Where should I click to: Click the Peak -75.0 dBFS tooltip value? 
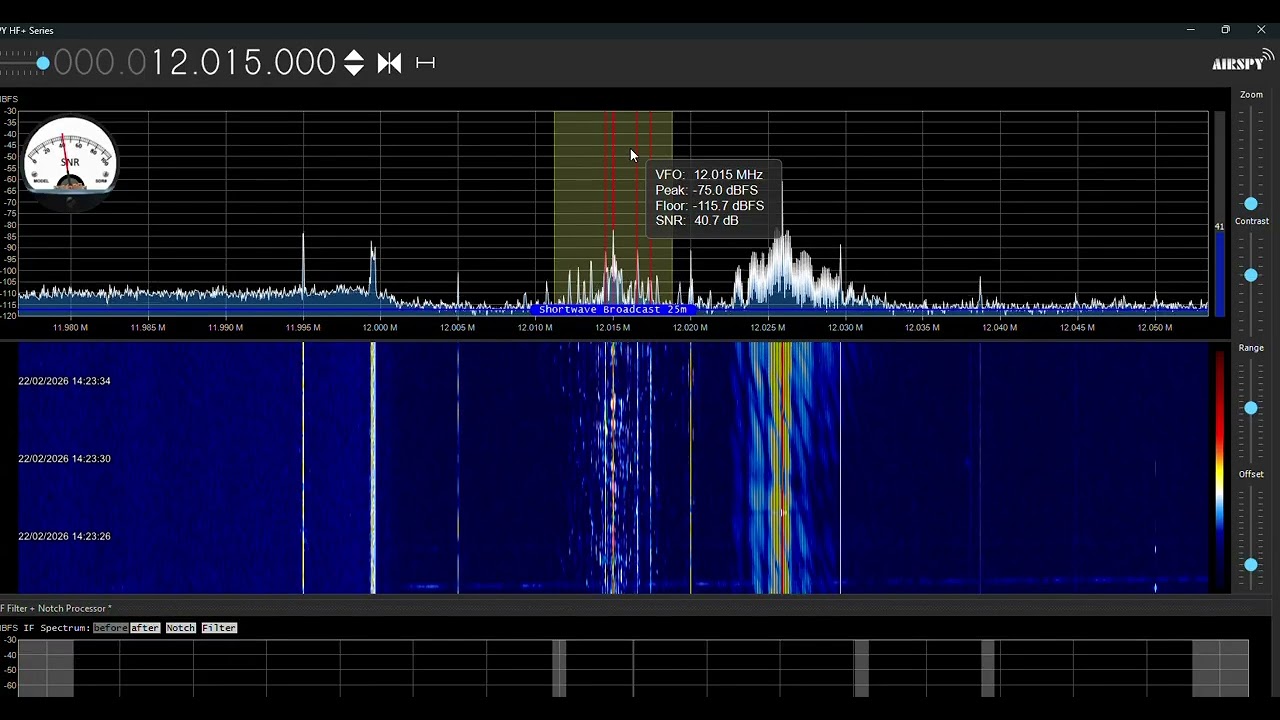click(x=725, y=190)
